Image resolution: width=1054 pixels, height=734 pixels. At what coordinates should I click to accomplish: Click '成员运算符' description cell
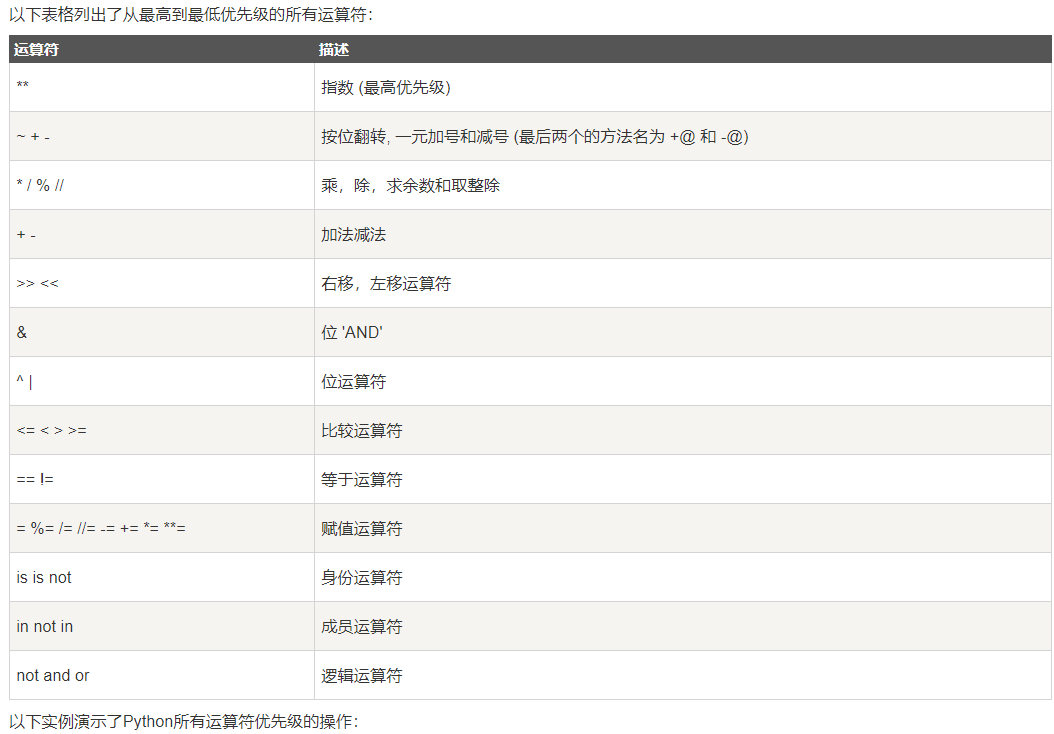pos(683,626)
